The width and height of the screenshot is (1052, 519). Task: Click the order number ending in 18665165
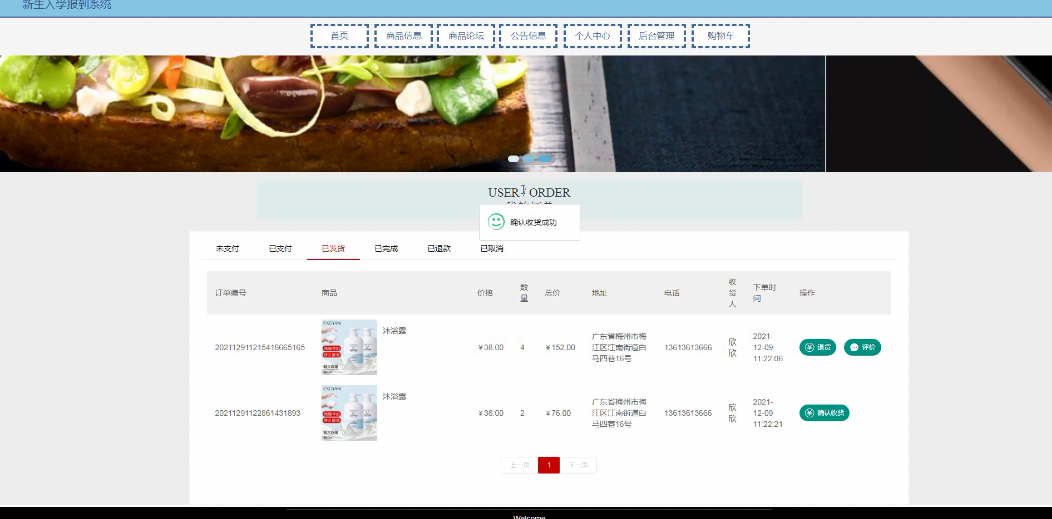tap(260, 347)
